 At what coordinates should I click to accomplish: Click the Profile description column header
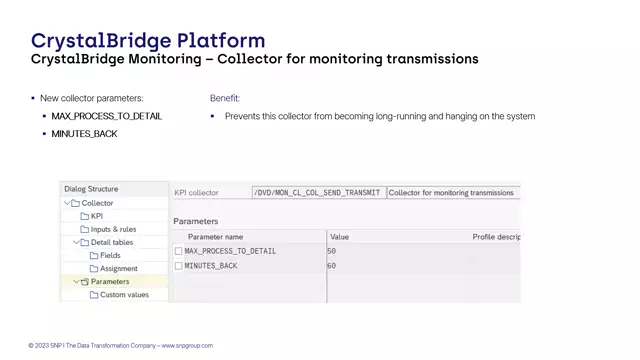click(496, 237)
